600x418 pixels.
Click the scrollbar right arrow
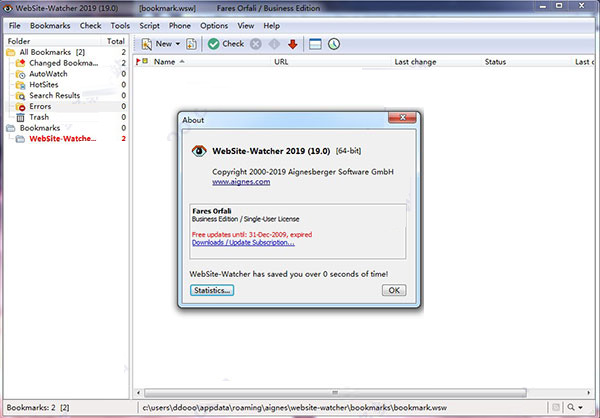click(x=589, y=393)
